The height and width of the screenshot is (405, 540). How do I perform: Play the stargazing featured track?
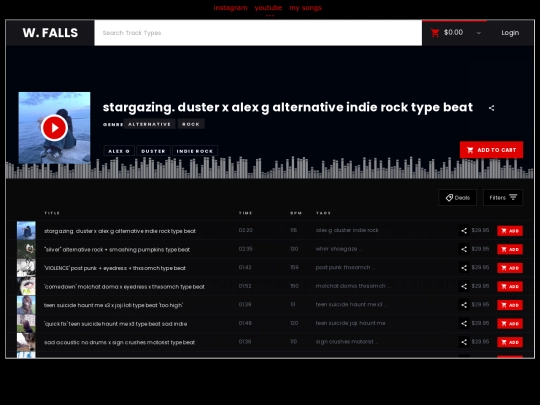[x=54, y=128]
